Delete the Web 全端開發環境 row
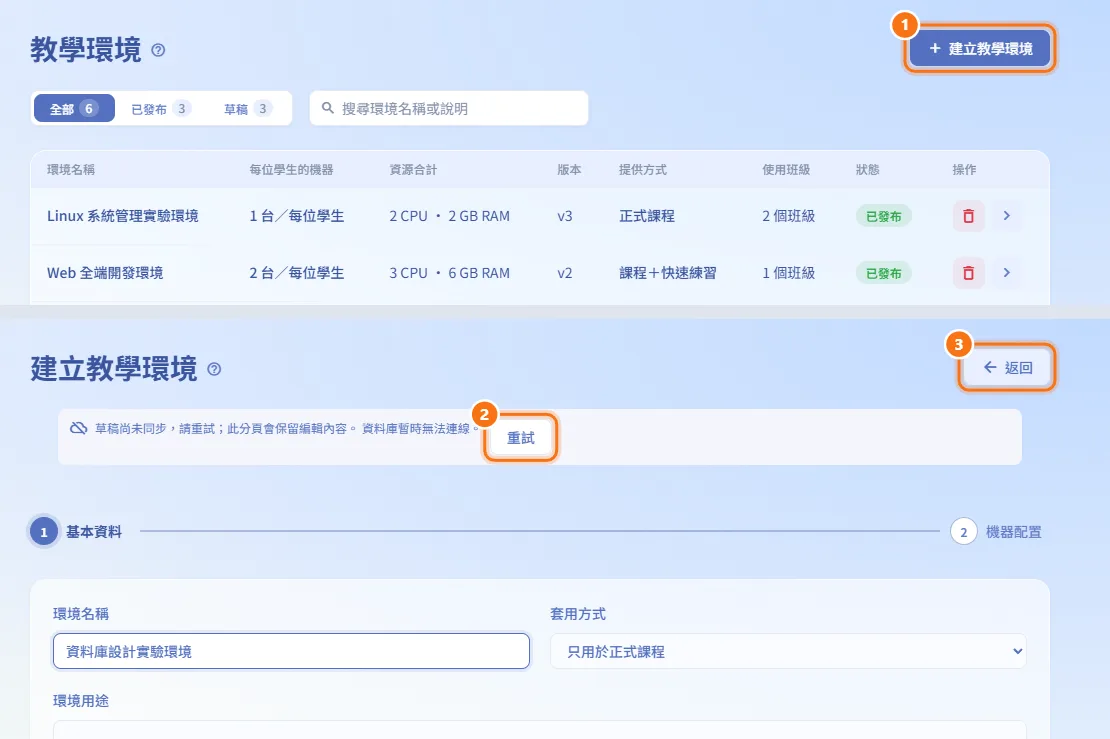 pos(968,273)
